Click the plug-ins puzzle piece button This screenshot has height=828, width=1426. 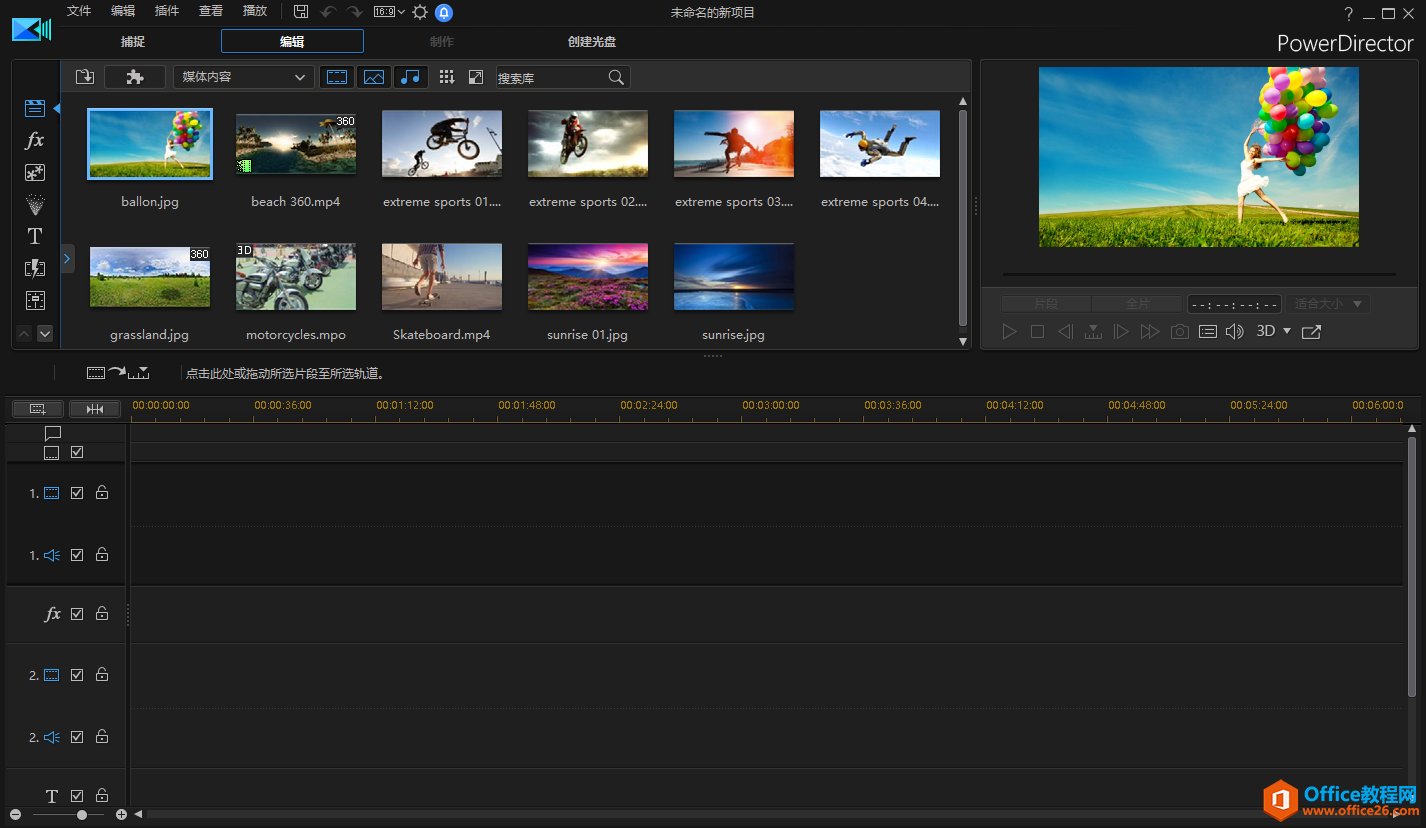tap(135, 77)
